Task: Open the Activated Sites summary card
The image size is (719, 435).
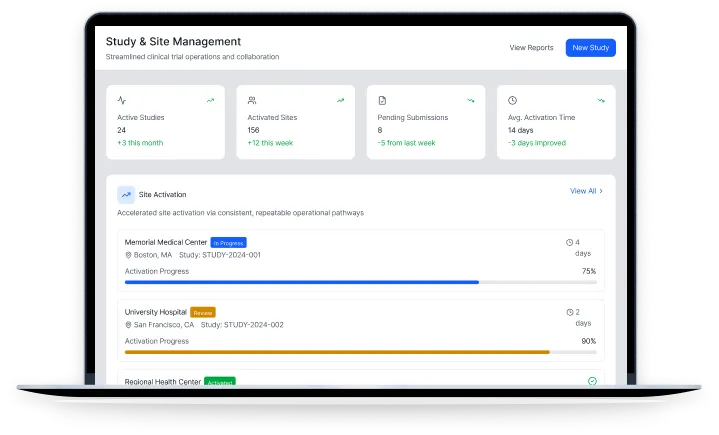Action: pos(295,122)
